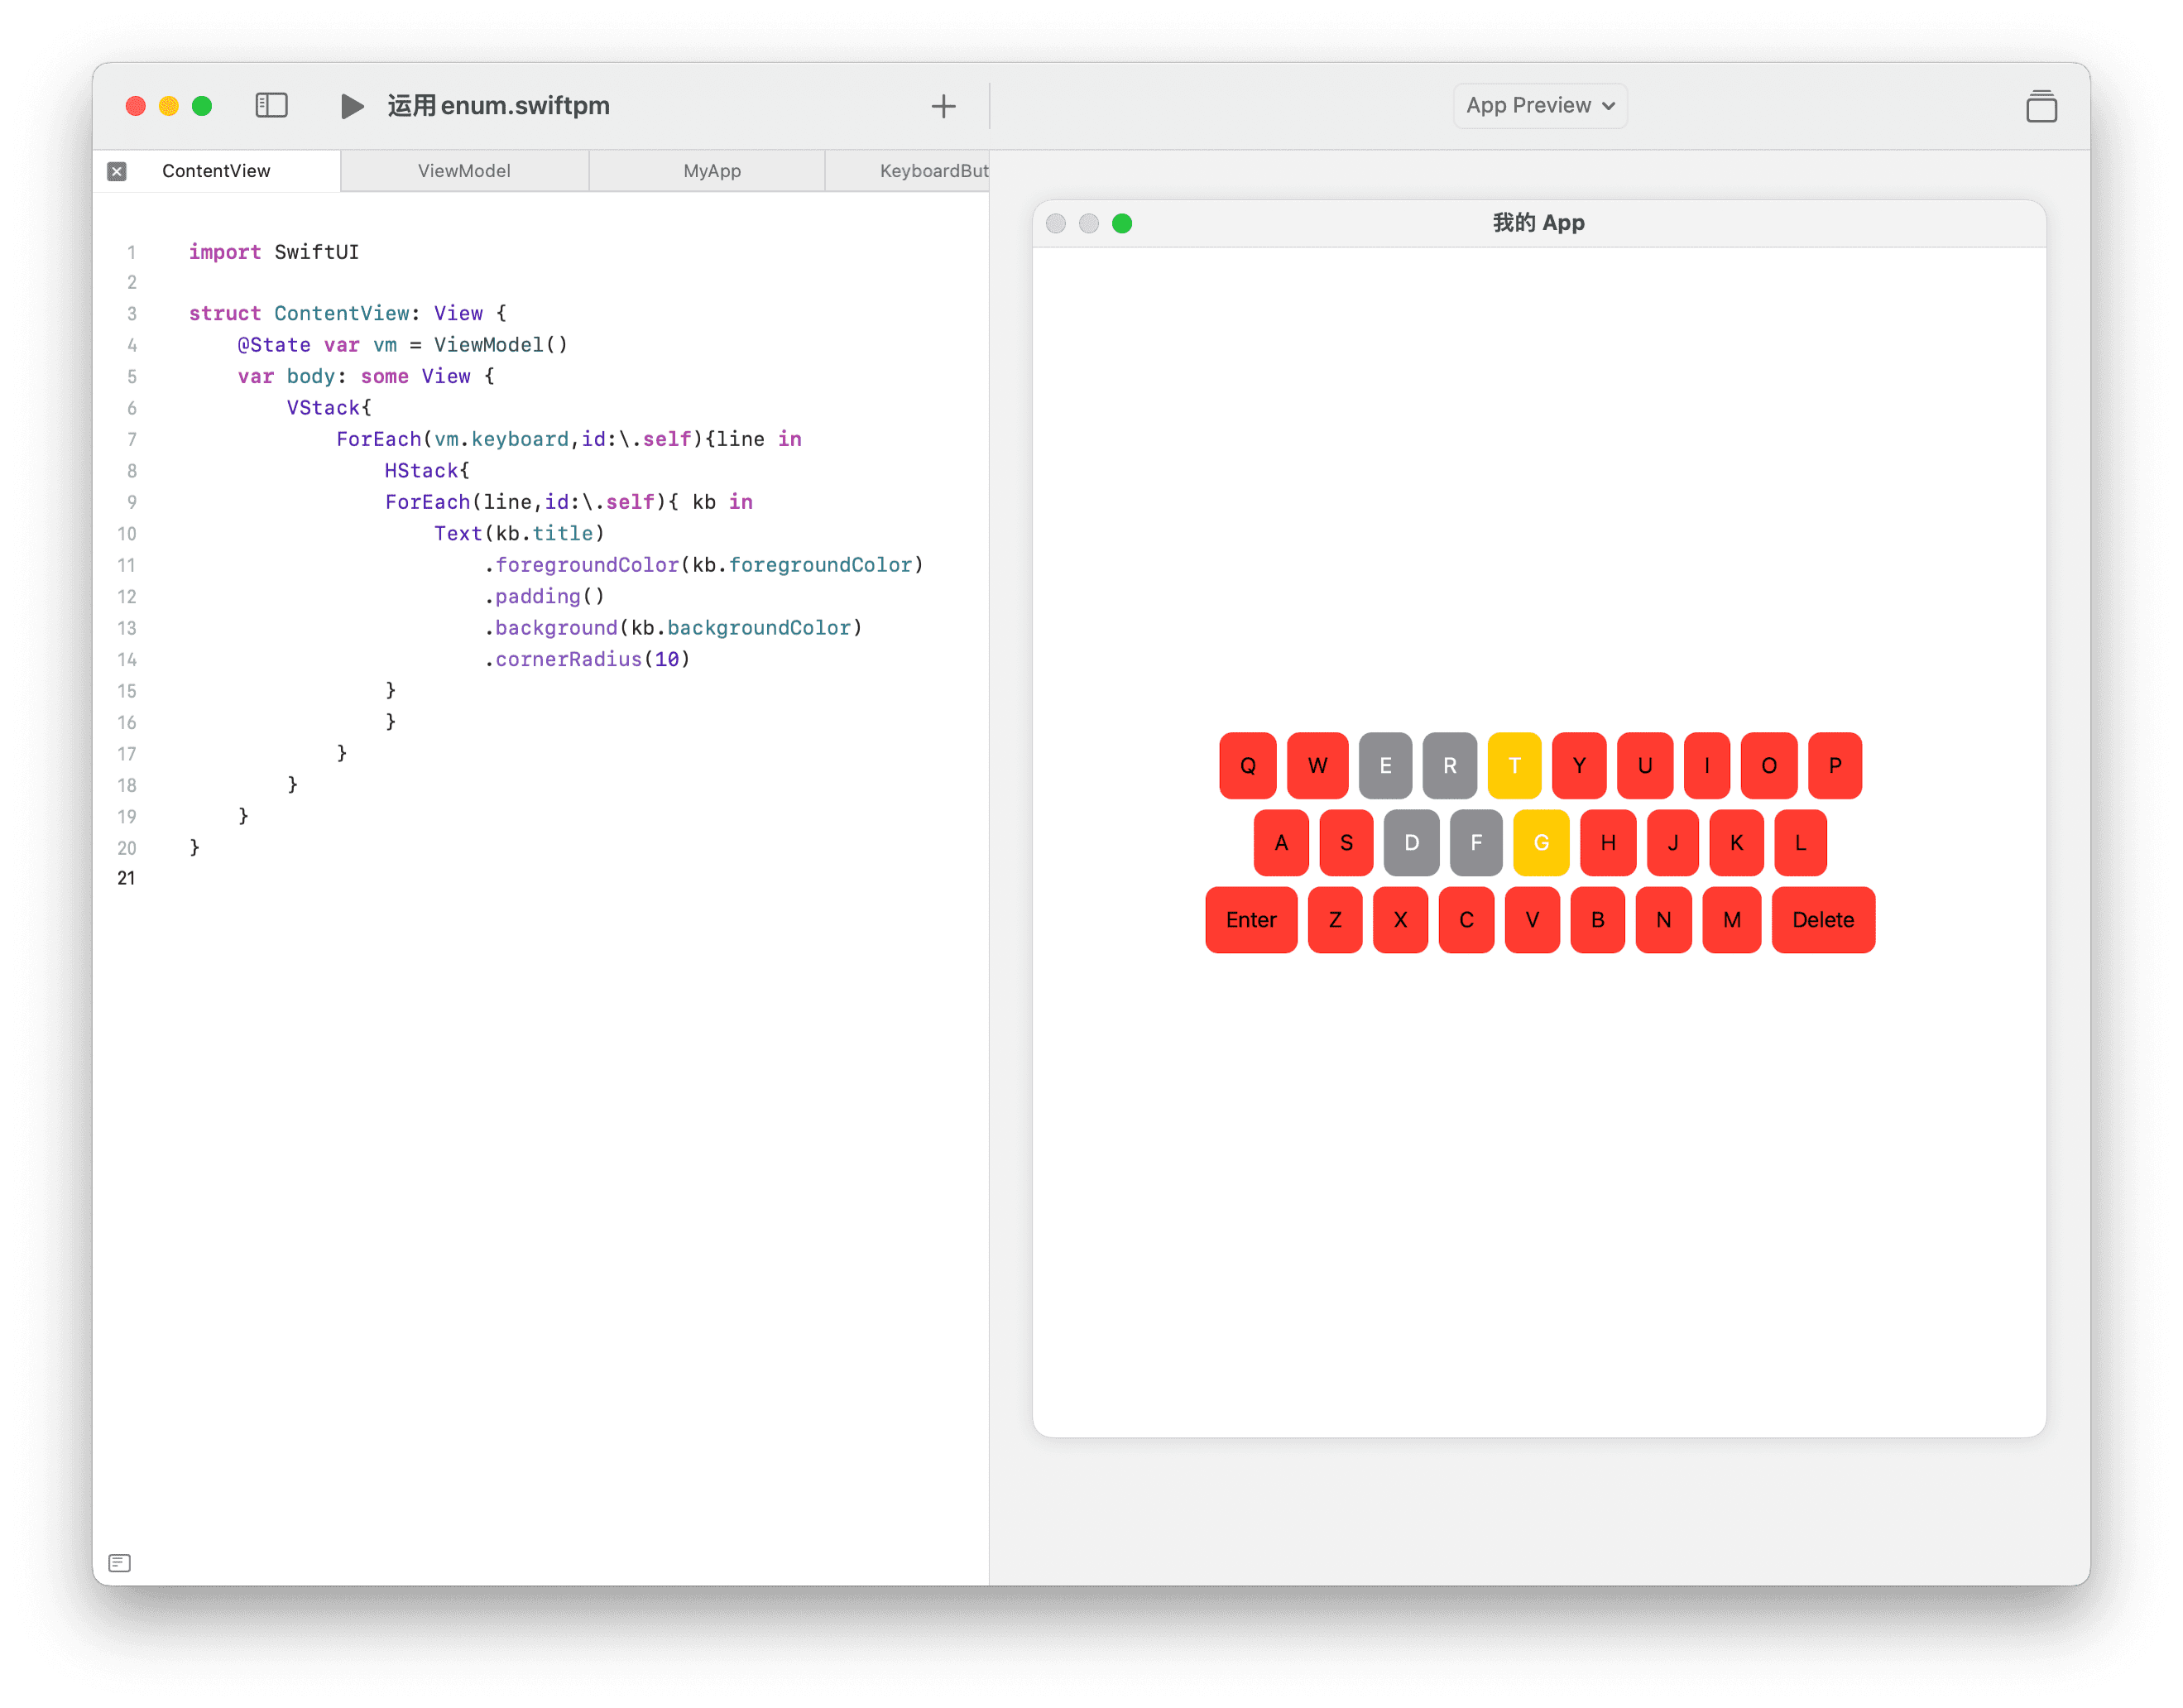Tap the yellow G key

1541,842
